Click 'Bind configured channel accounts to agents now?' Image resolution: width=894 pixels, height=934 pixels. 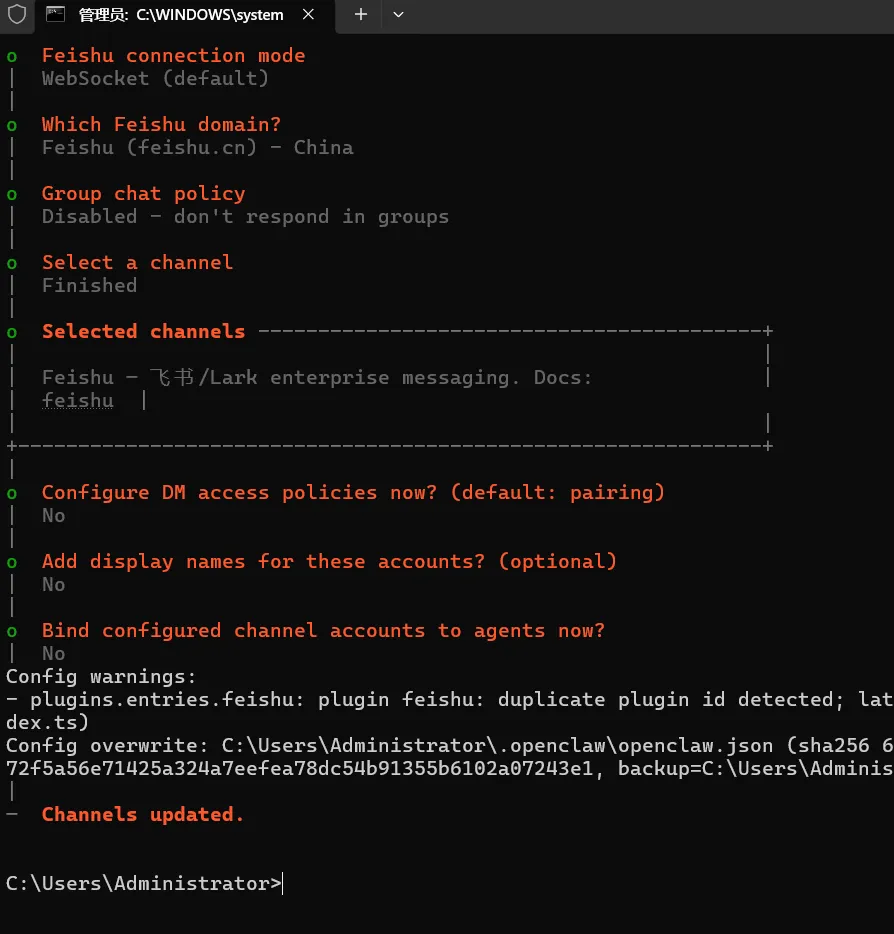[x=323, y=630]
